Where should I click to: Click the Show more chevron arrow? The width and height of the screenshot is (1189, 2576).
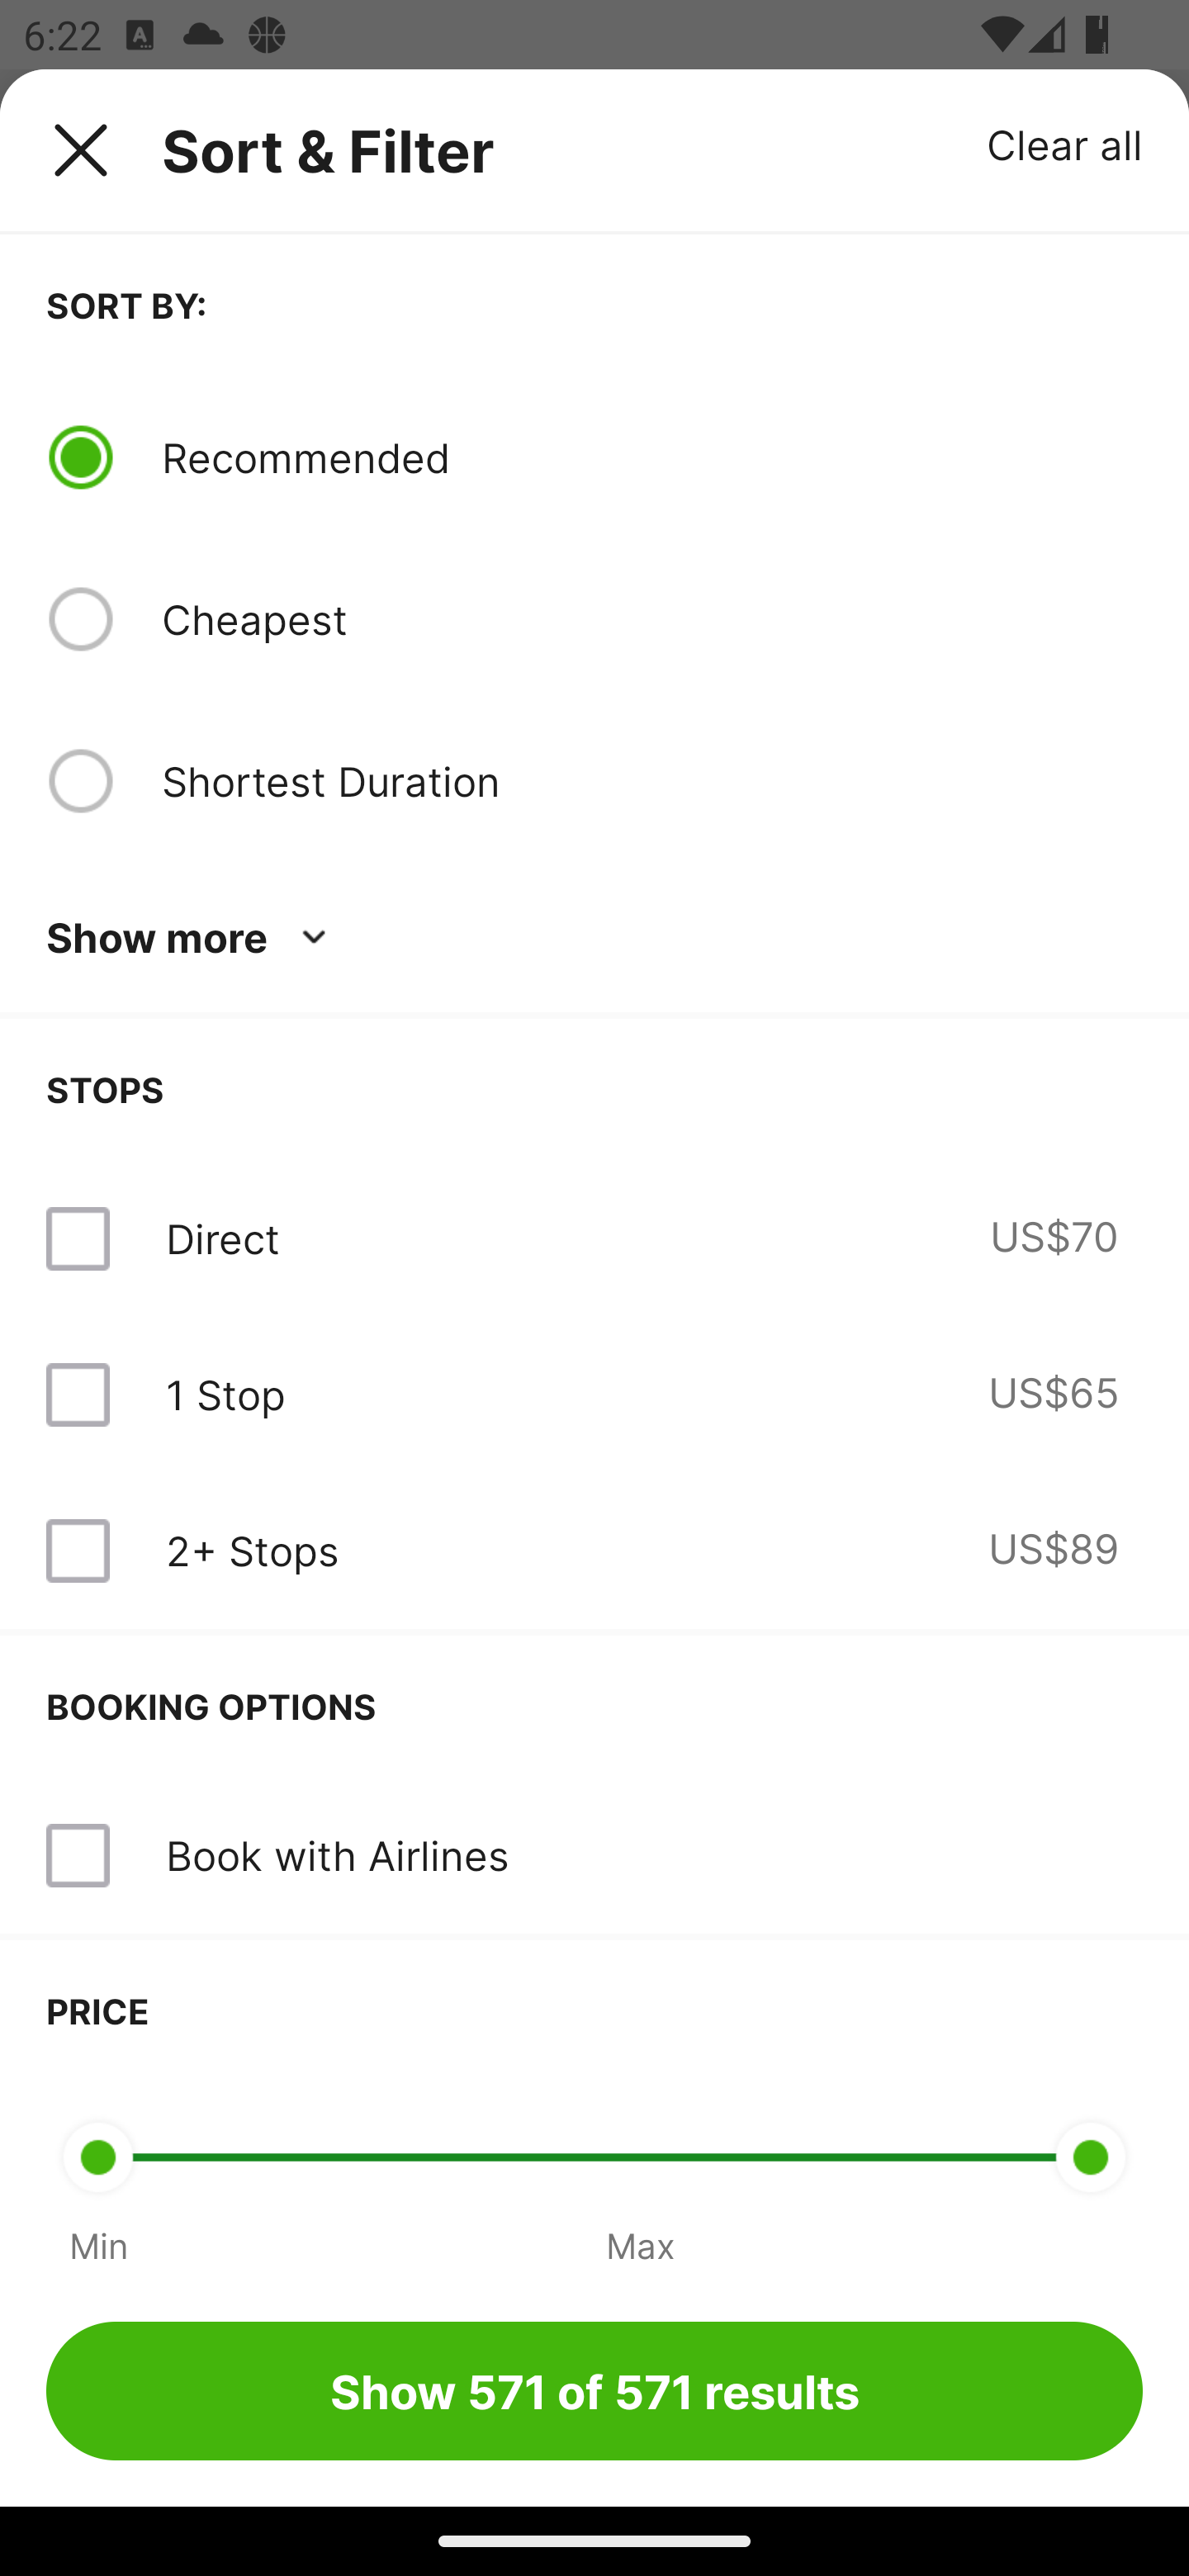click(x=314, y=937)
